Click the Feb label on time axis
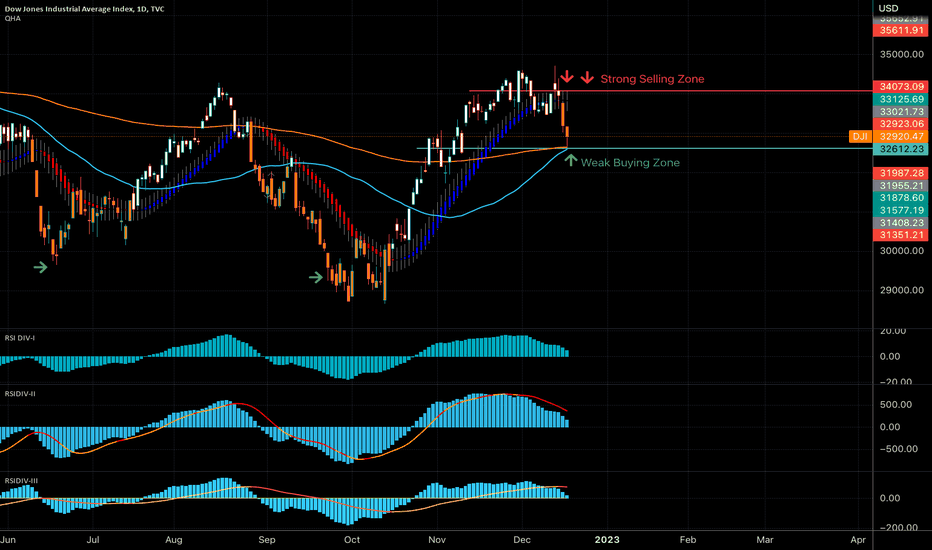The image size is (932, 550). tap(688, 540)
